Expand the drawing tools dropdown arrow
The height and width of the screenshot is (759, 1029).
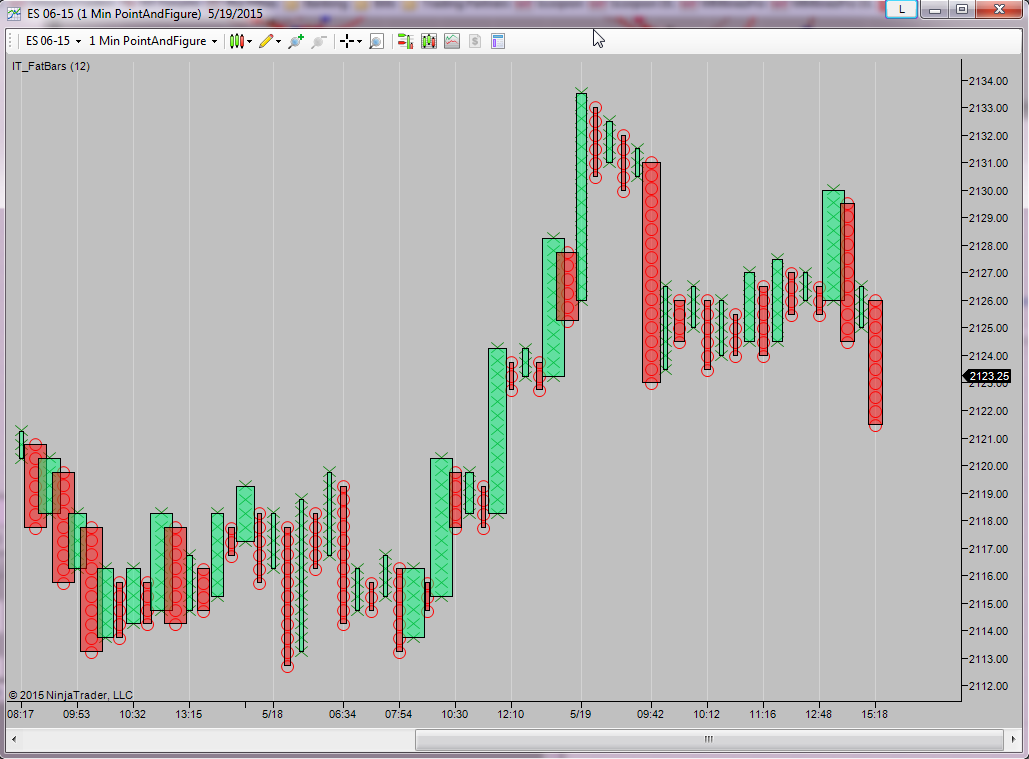[278, 41]
